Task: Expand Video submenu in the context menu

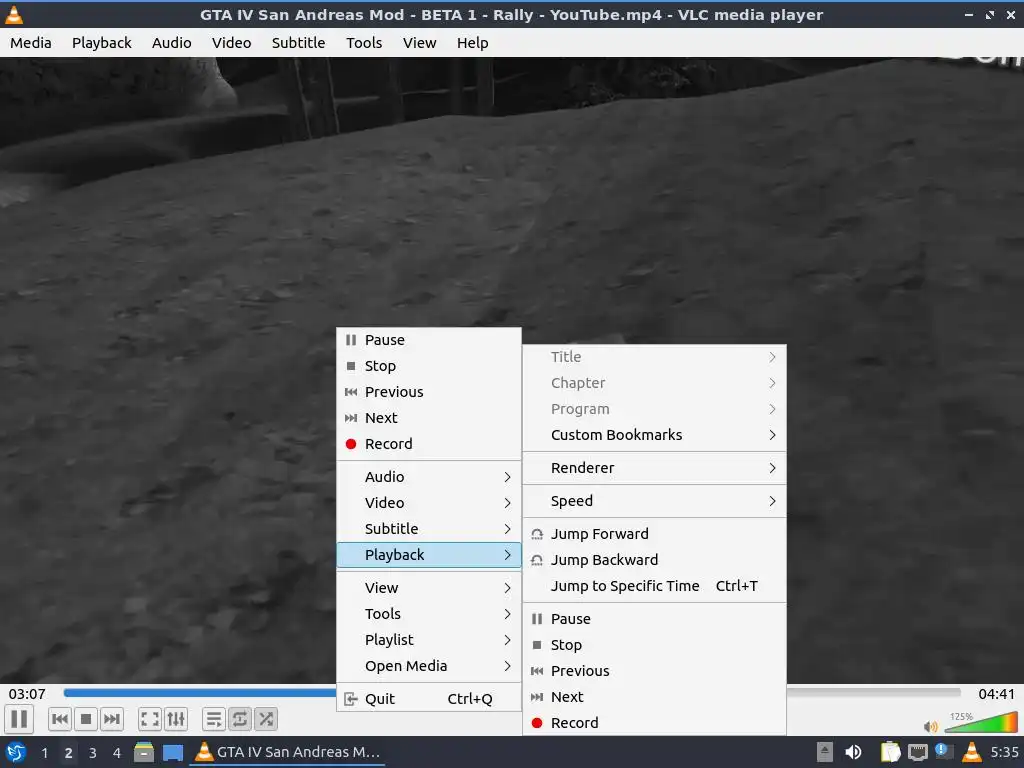Action: [x=428, y=503]
